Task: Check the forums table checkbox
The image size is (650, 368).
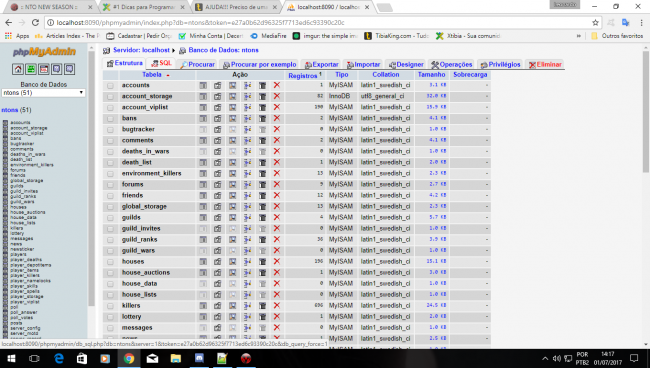Action: tap(110, 185)
